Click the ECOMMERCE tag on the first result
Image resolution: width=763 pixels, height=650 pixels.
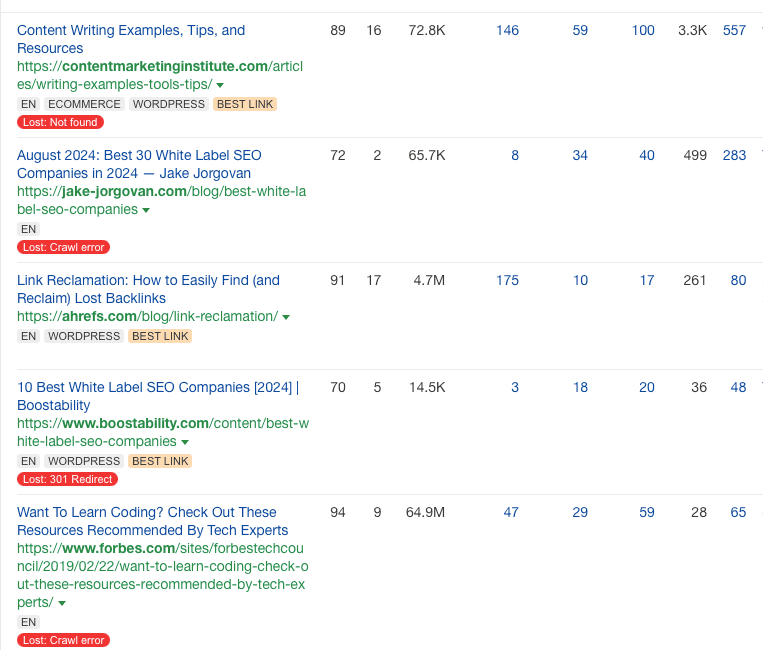[x=84, y=104]
